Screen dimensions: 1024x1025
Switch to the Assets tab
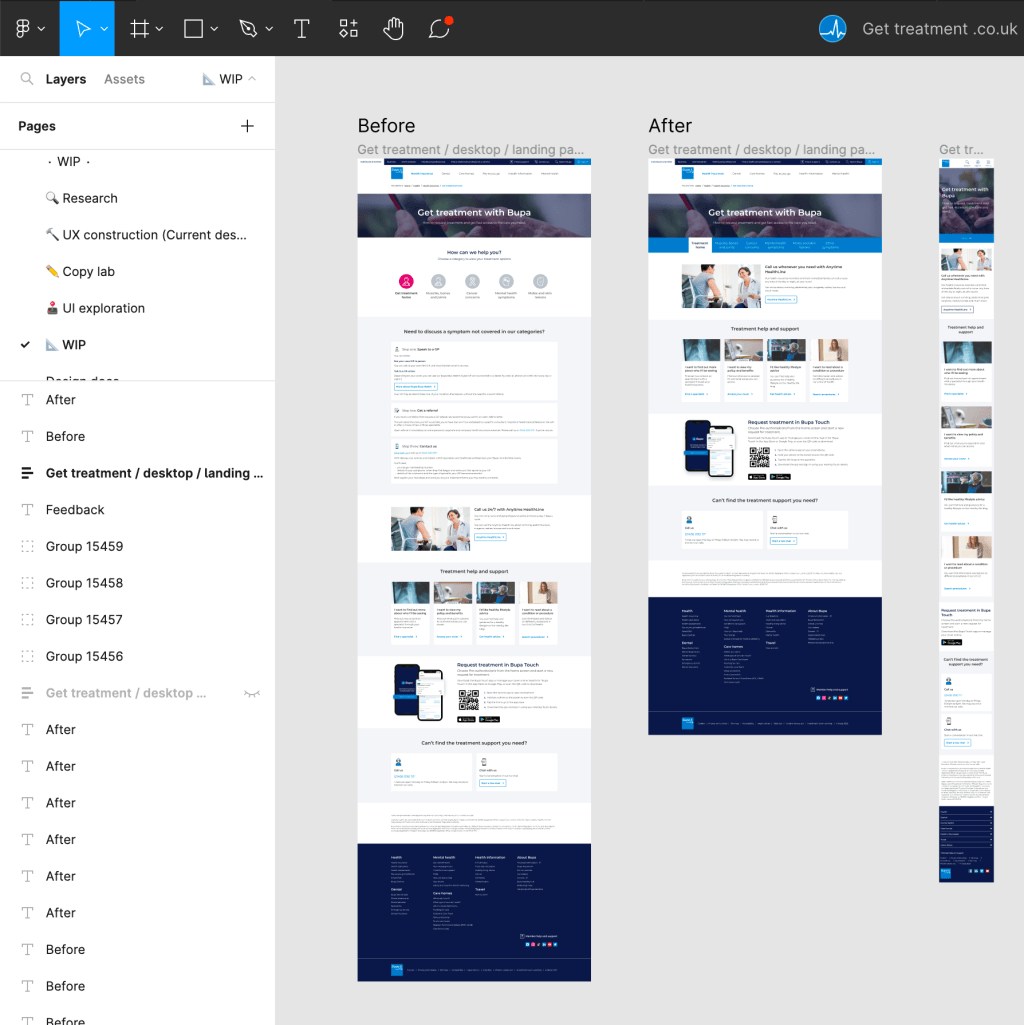click(x=124, y=78)
